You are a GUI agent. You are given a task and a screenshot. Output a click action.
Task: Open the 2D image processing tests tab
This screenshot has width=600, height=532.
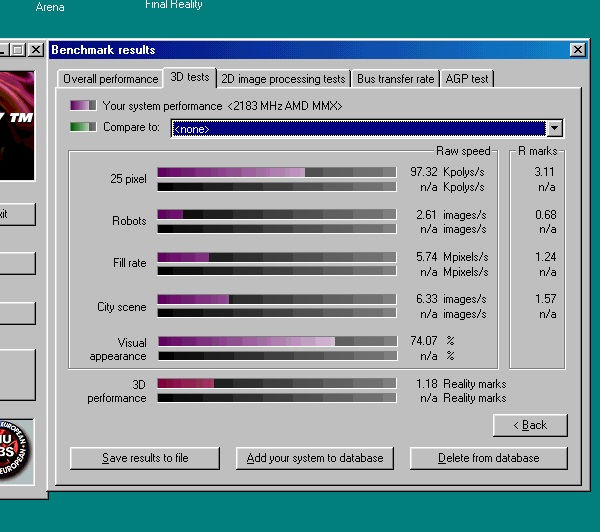[x=283, y=79]
